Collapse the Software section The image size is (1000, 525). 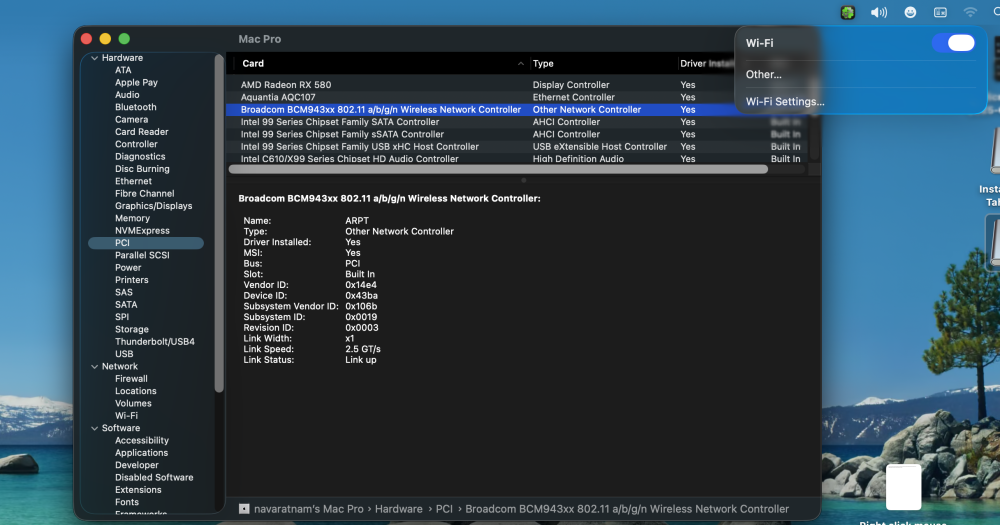[x=94, y=429]
